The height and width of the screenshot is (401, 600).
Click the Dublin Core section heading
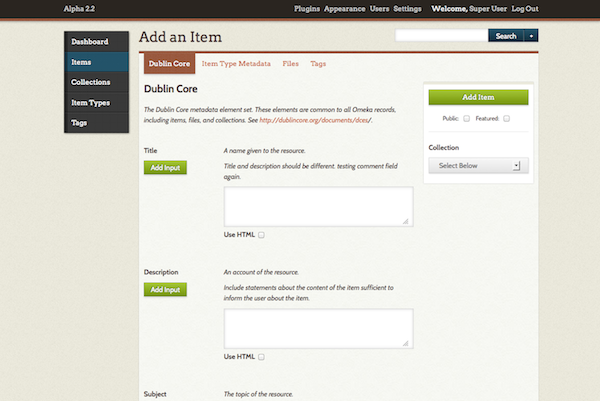(171, 89)
